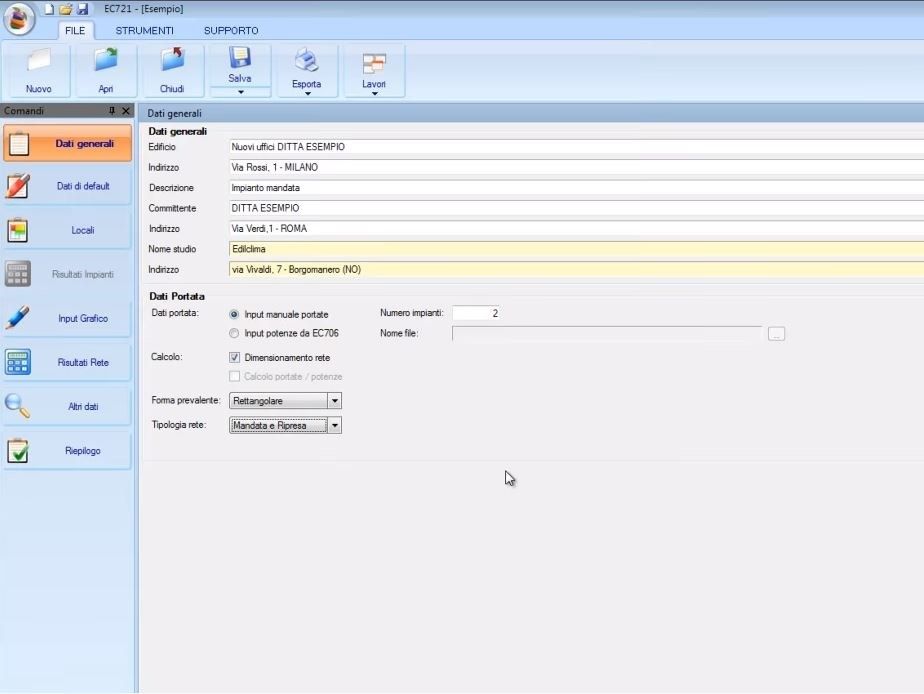
Task: Open the Input Grafico sidebar section
Action: [67, 318]
